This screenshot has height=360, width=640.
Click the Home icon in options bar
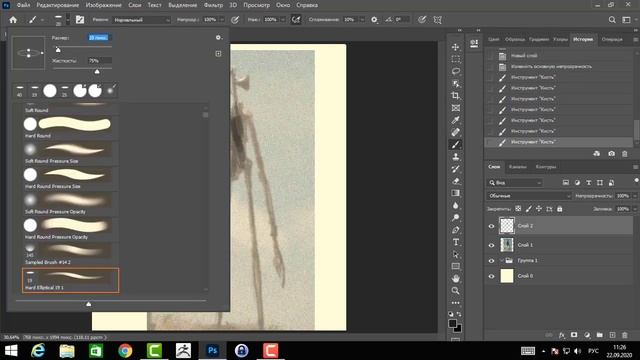[x=13, y=20]
